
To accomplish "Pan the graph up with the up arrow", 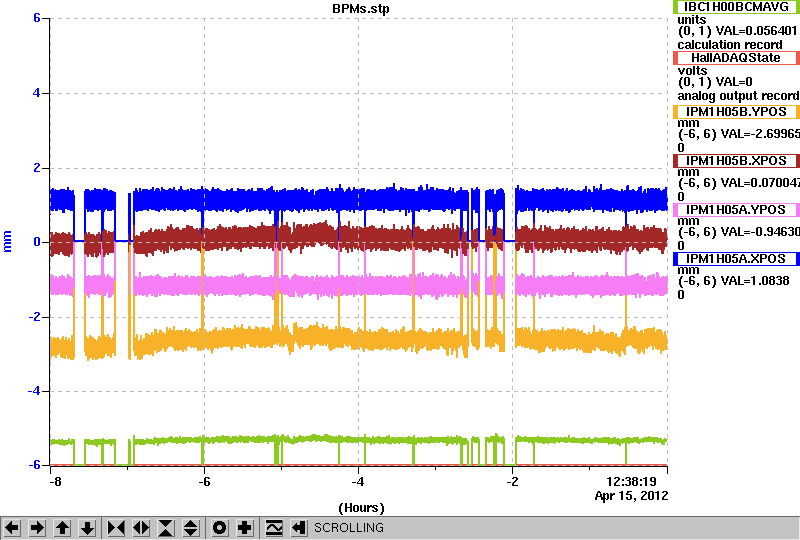I will (63, 528).
